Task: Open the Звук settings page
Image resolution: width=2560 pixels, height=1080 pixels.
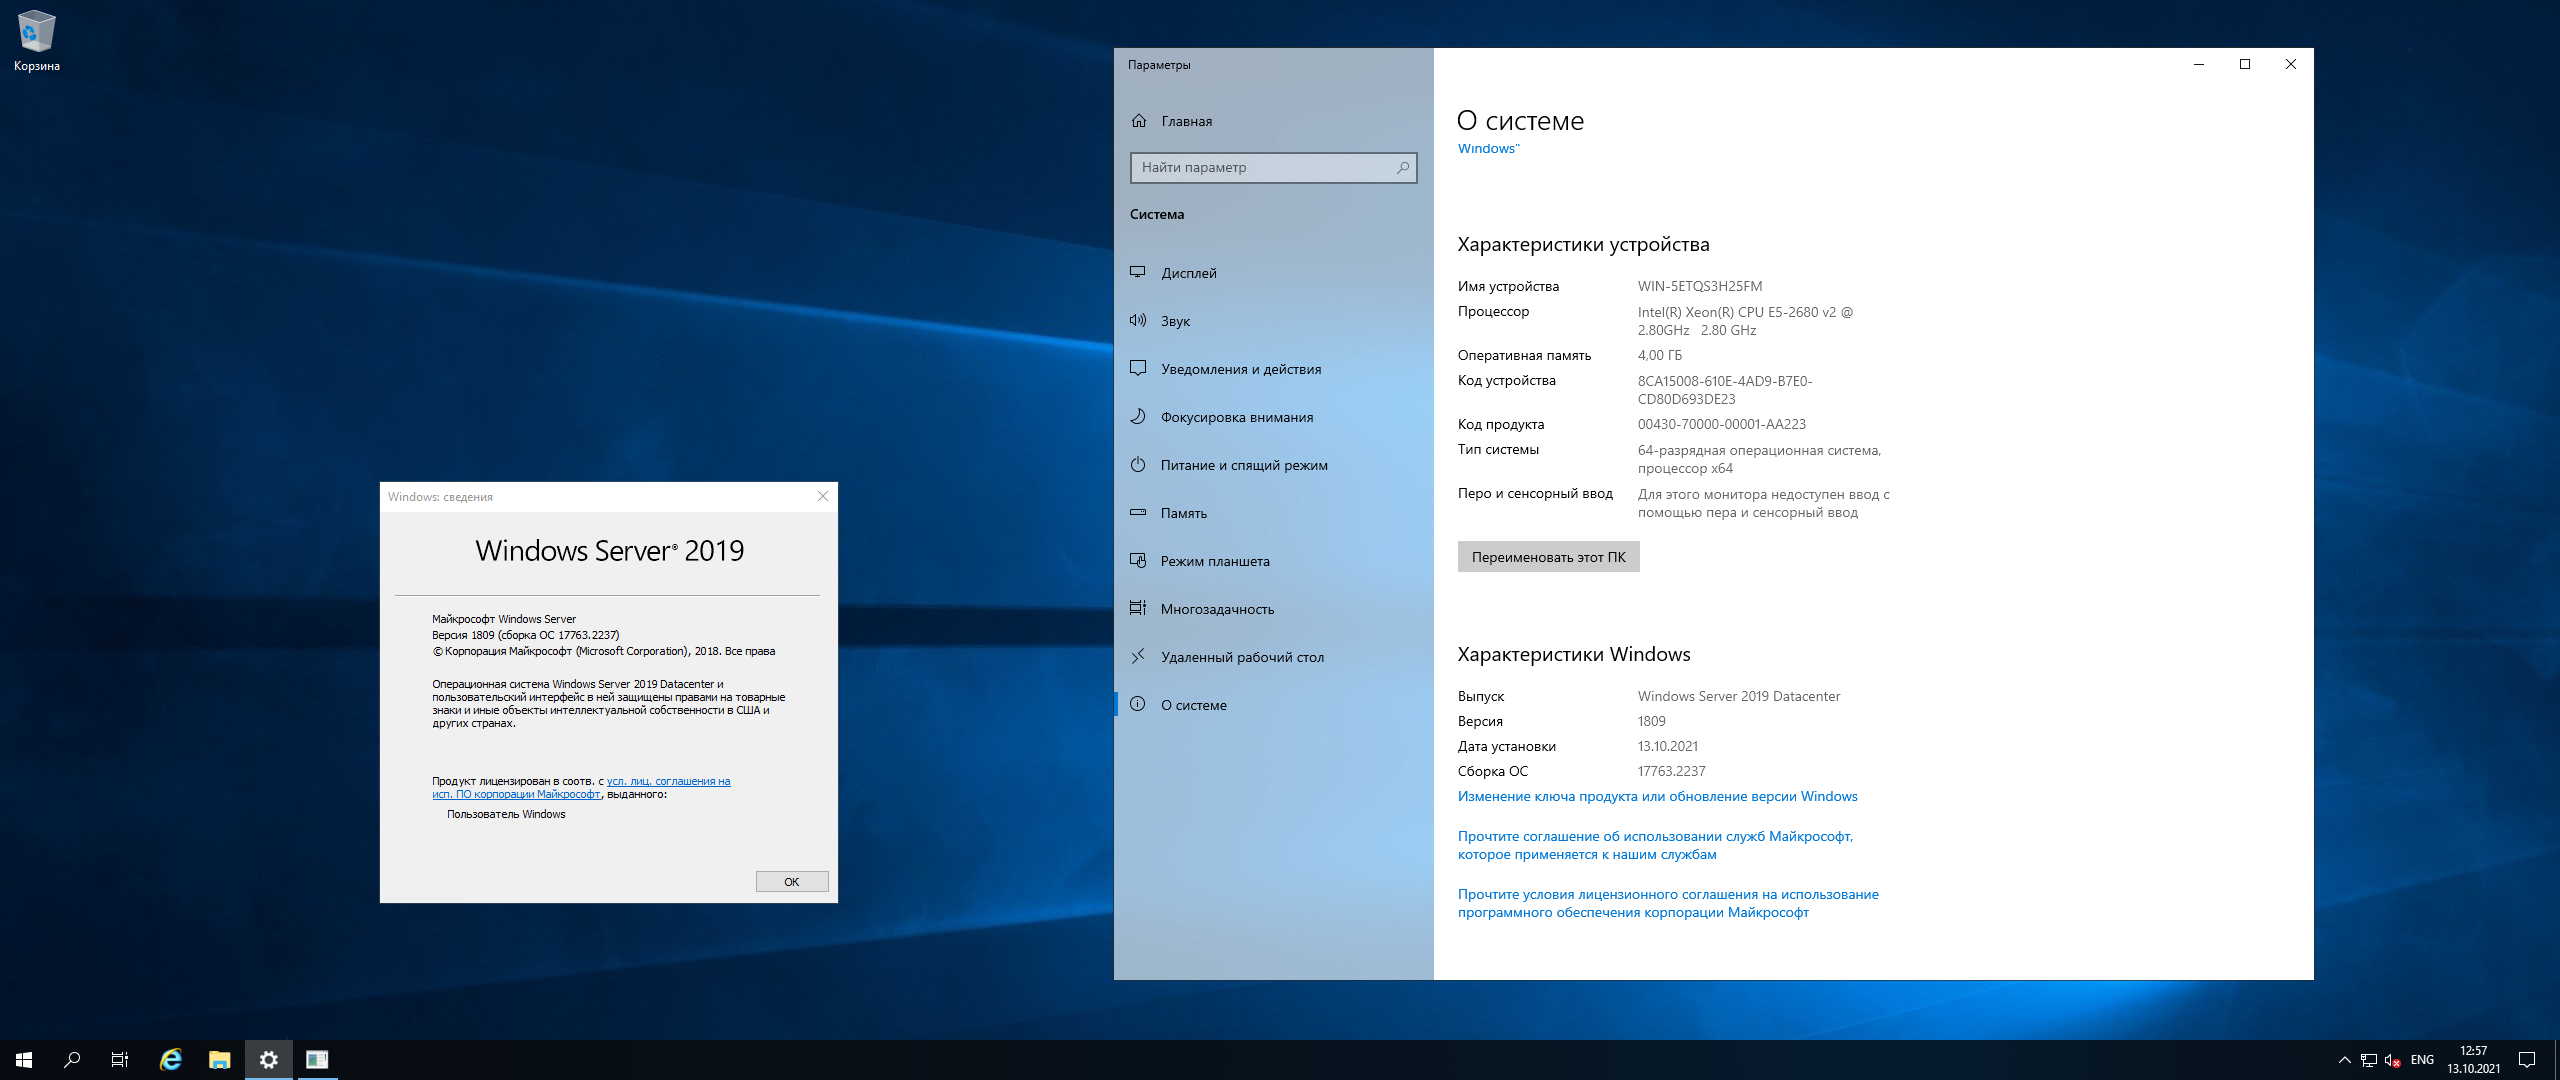Action: 1274,321
